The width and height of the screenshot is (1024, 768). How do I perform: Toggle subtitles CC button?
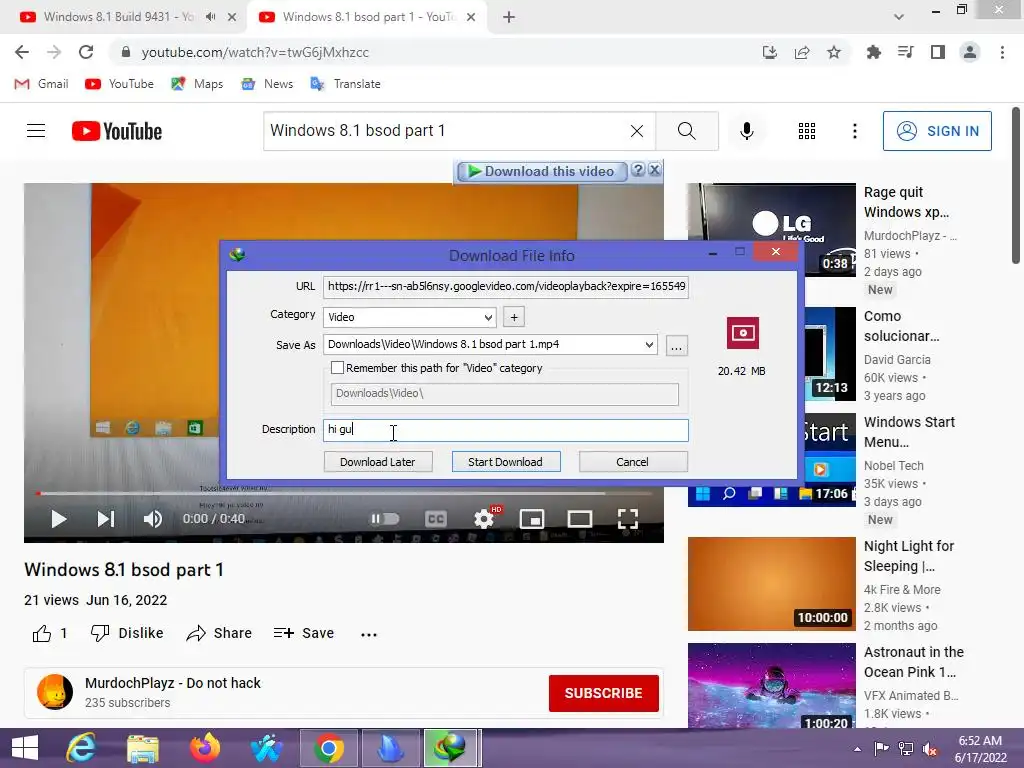coord(436,519)
